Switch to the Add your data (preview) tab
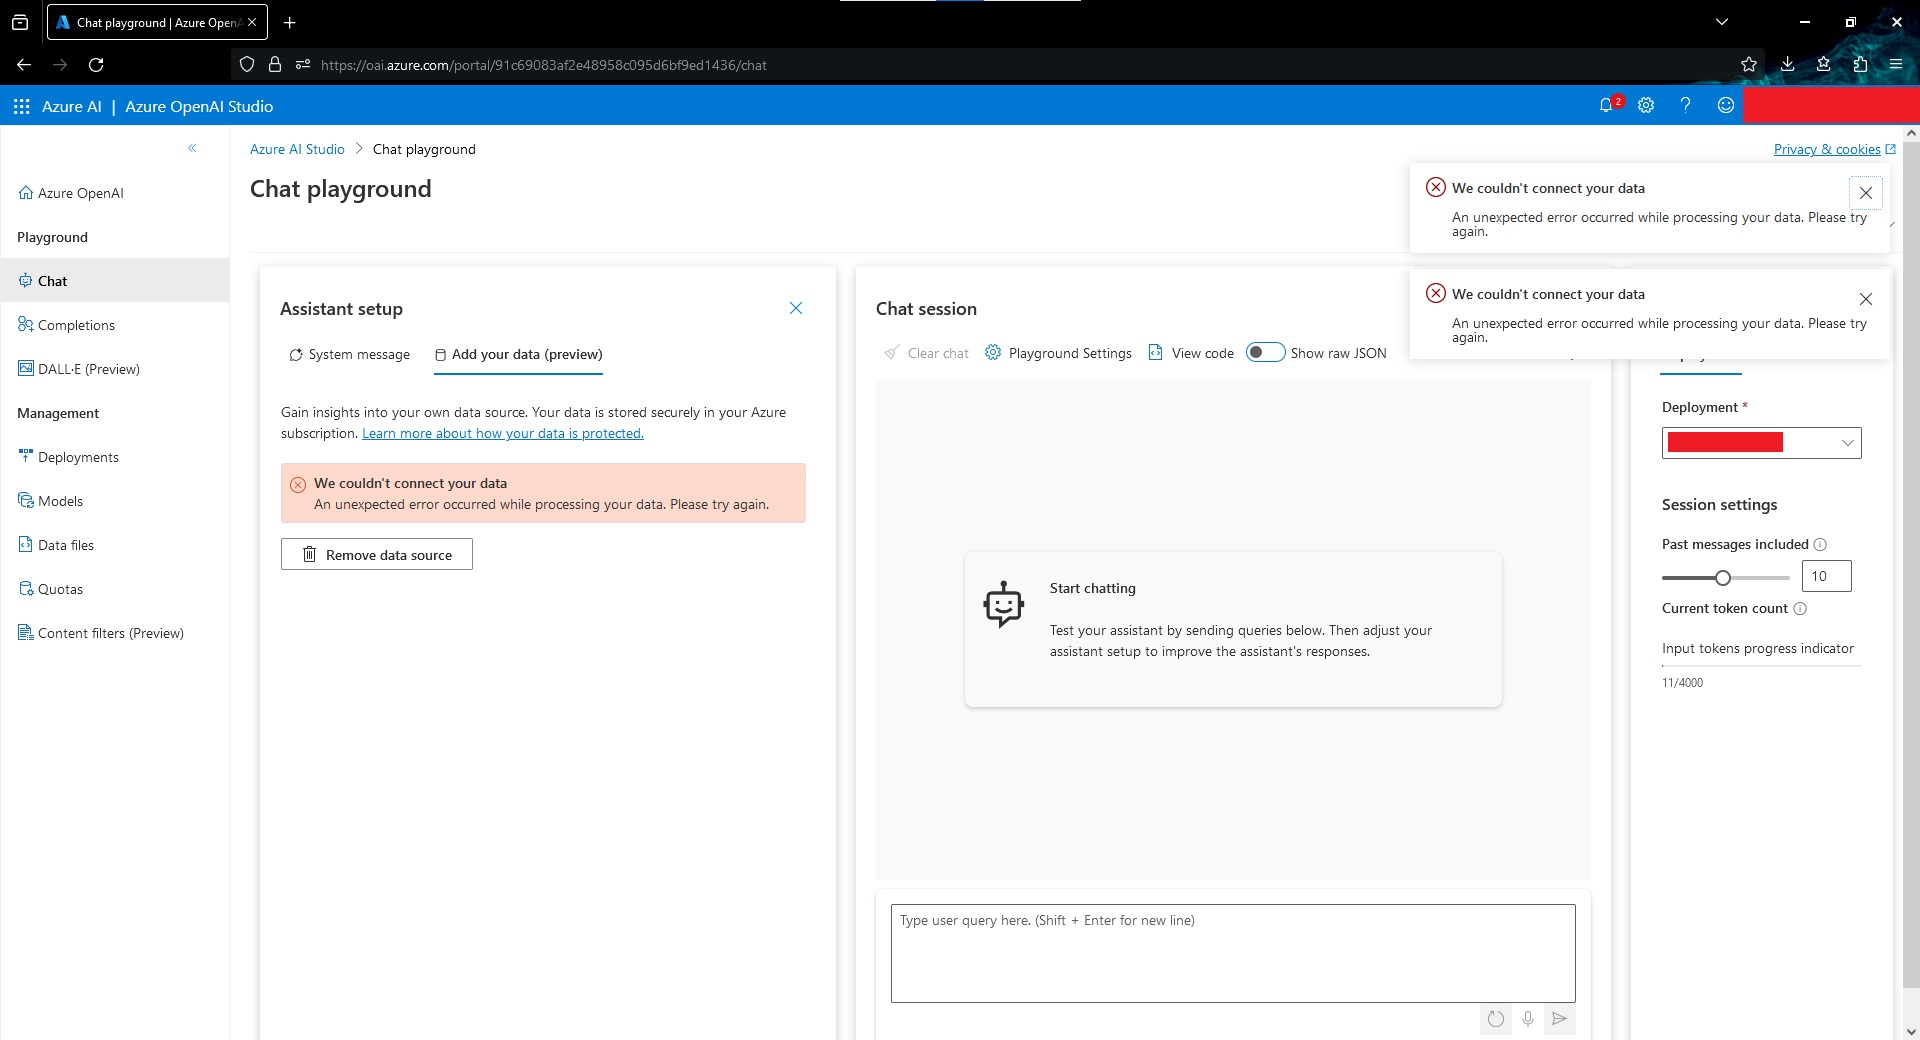Viewport: 1920px width, 1040px height. click(x=518, y=354)
